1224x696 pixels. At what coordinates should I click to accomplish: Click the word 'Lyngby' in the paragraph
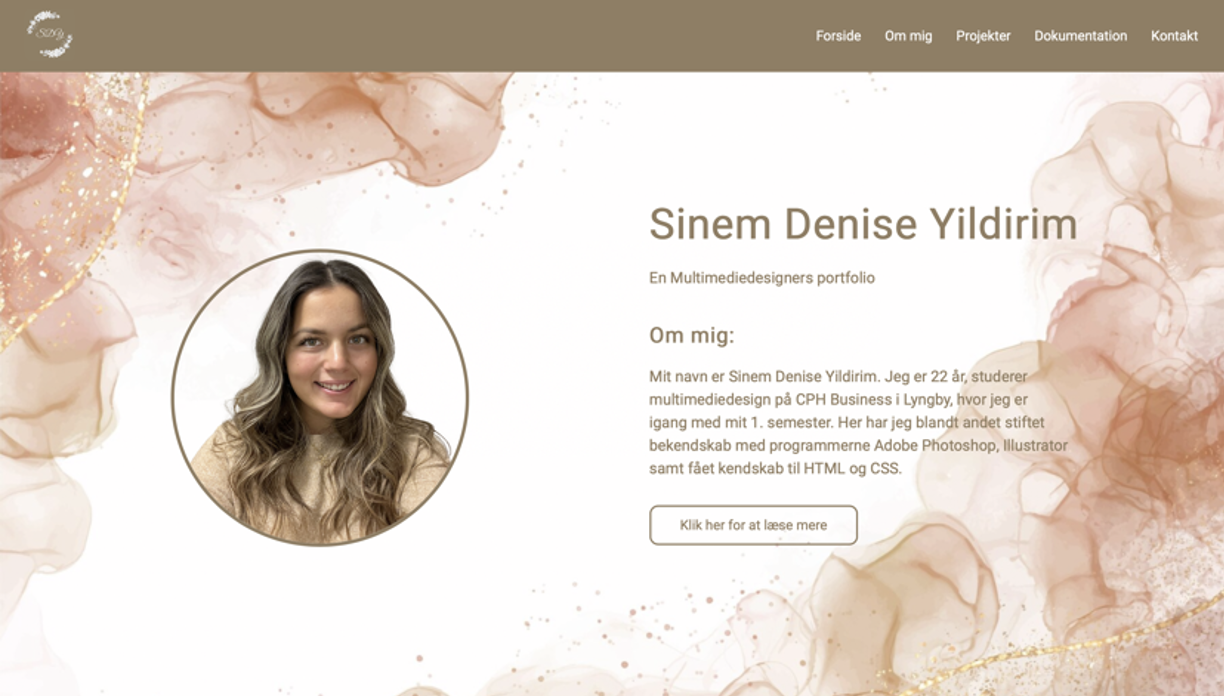(x=924, y=400)
